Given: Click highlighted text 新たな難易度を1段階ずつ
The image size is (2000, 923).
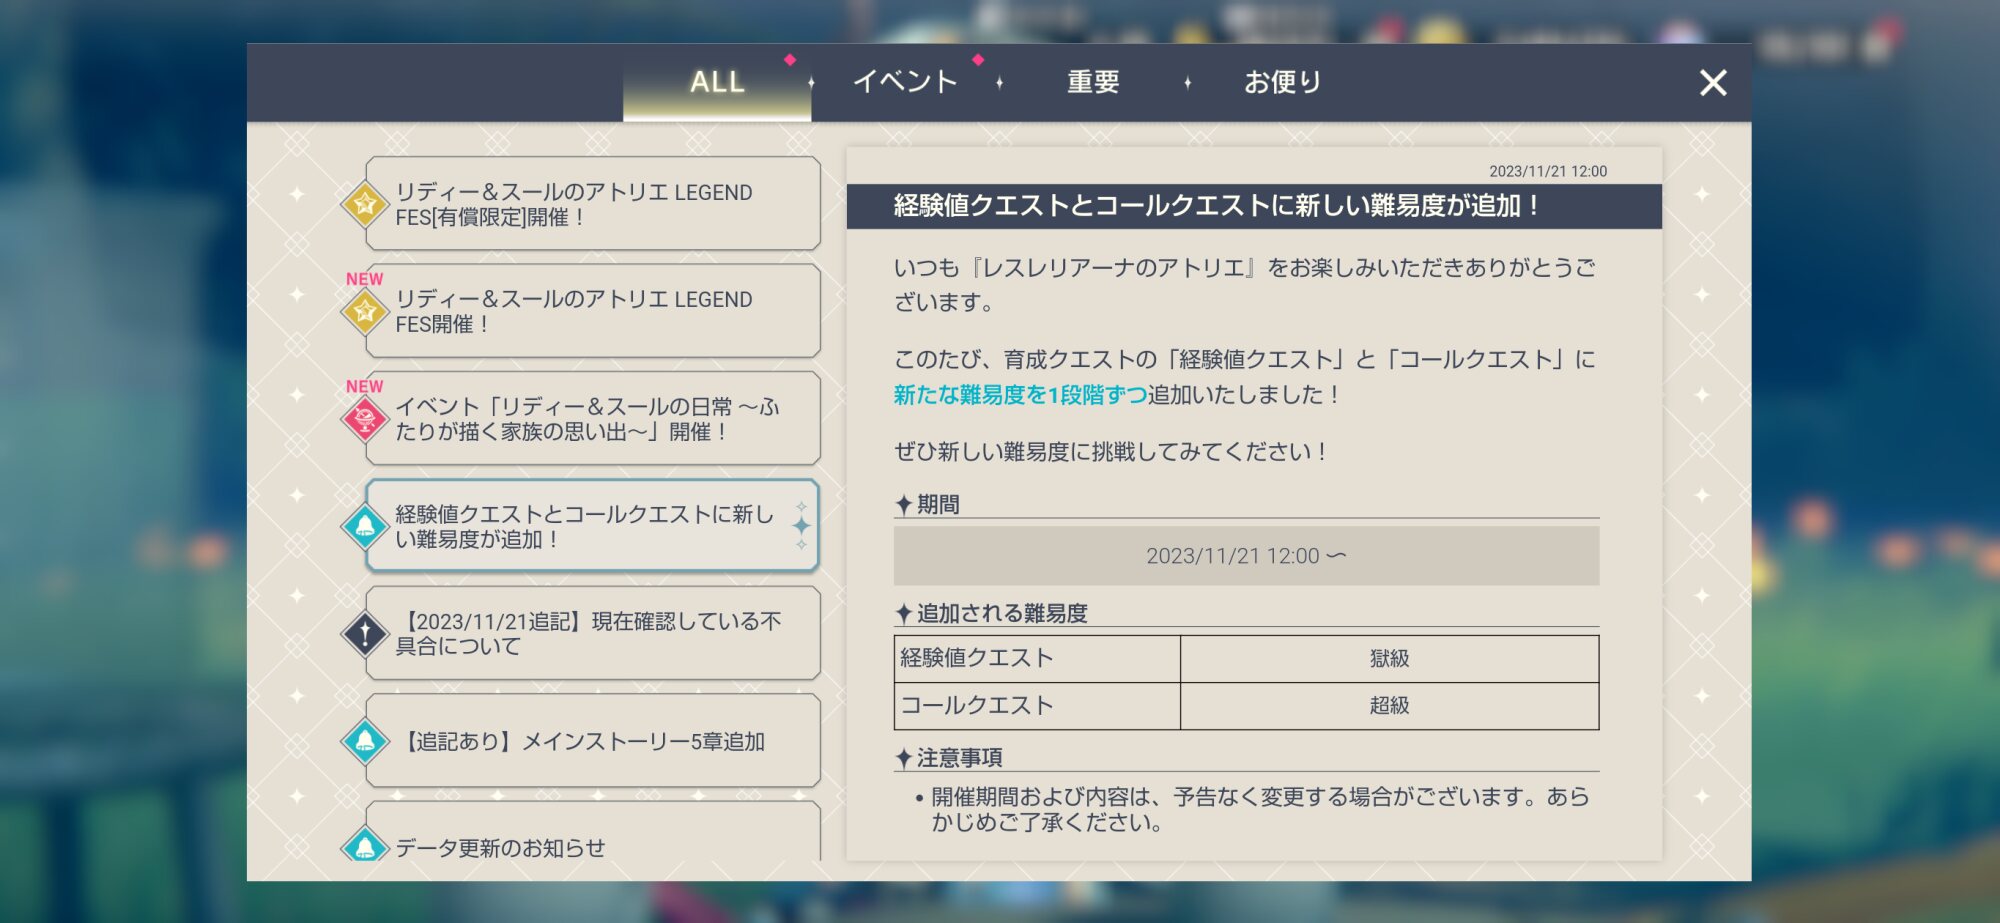Looking at the screenshot, I should tap(1020, 395).
